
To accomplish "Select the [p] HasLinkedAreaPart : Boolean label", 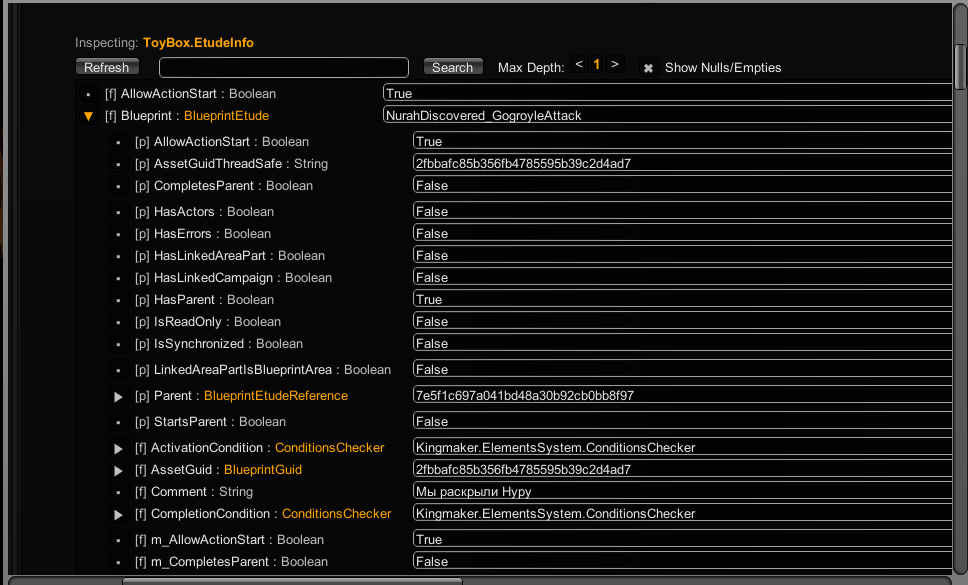I will pyautogui.click(x=230, y=255).
